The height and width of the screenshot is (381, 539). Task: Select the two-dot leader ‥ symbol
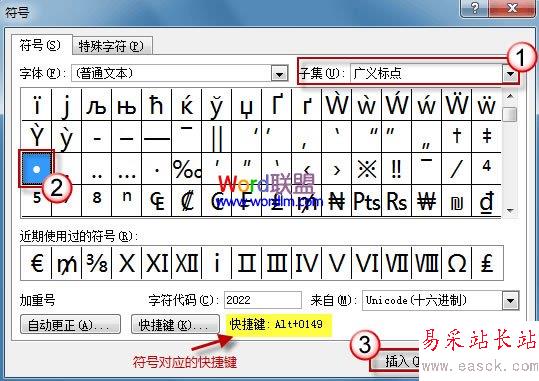[x=96, y=169]
